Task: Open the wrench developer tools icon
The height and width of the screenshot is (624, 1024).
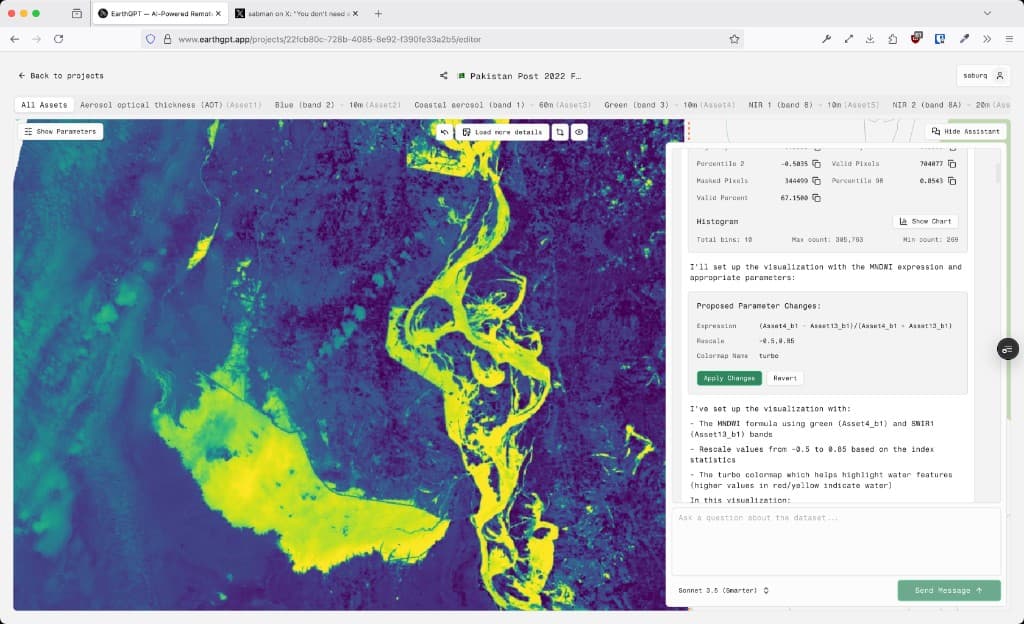Action: click(x=826, y=39)
